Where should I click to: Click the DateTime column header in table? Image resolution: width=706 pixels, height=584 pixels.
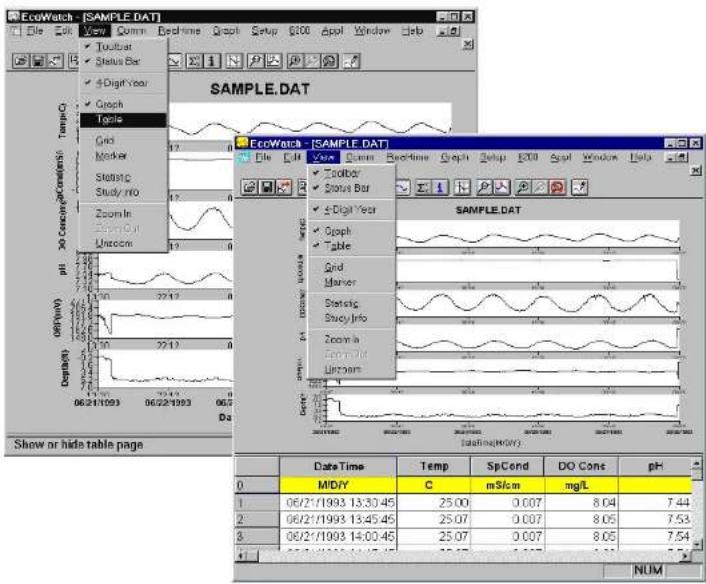[338, 466]
